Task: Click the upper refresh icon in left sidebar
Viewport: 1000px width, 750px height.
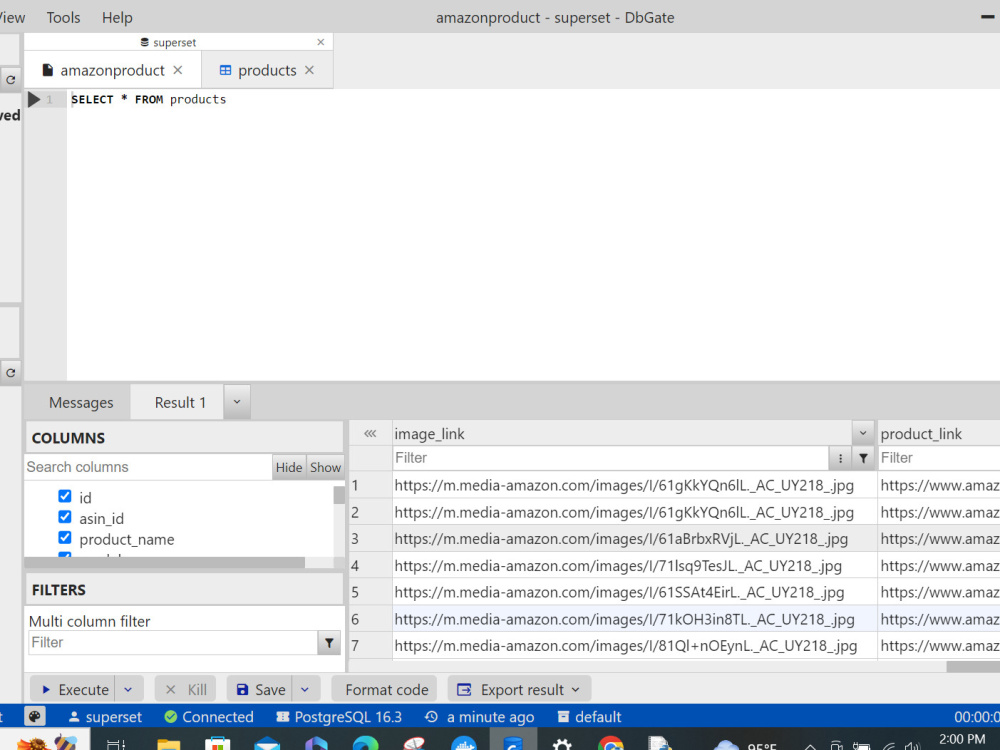Action: 11,80
